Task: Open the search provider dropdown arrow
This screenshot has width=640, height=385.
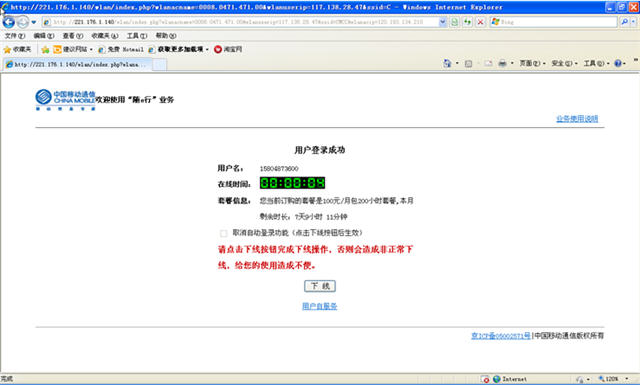Action: 633,22
